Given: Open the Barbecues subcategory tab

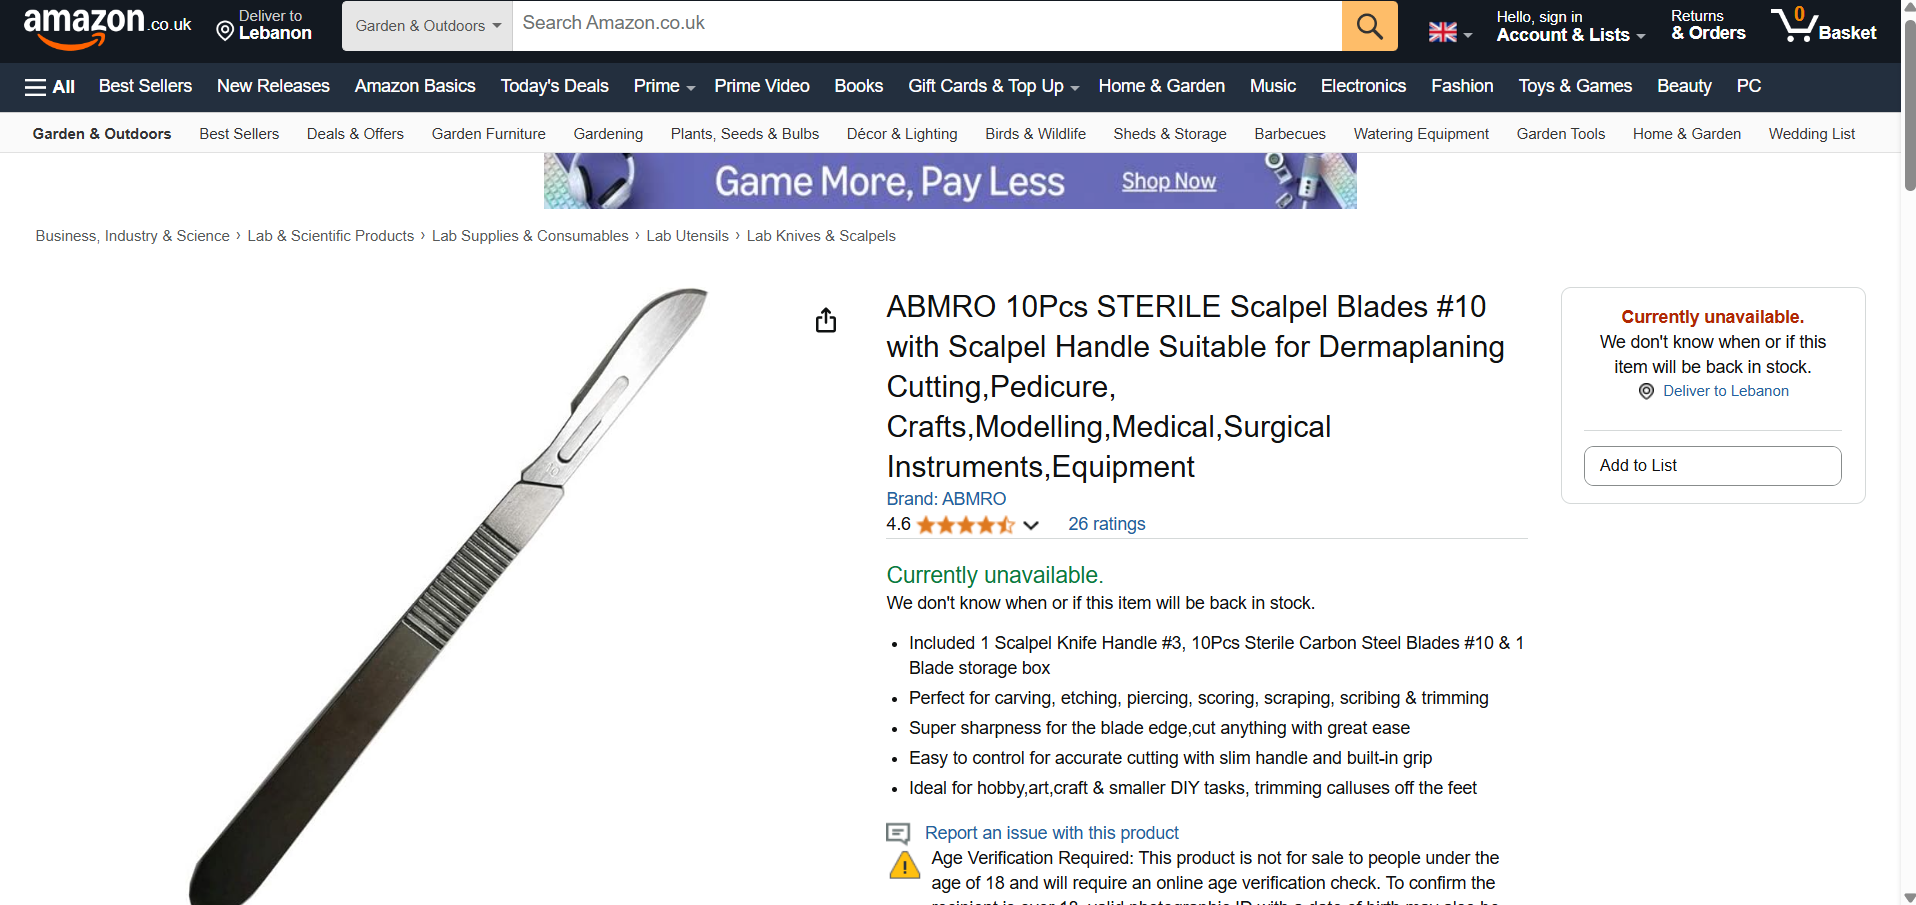Looking at the screenshot, I should (1289, 134).
